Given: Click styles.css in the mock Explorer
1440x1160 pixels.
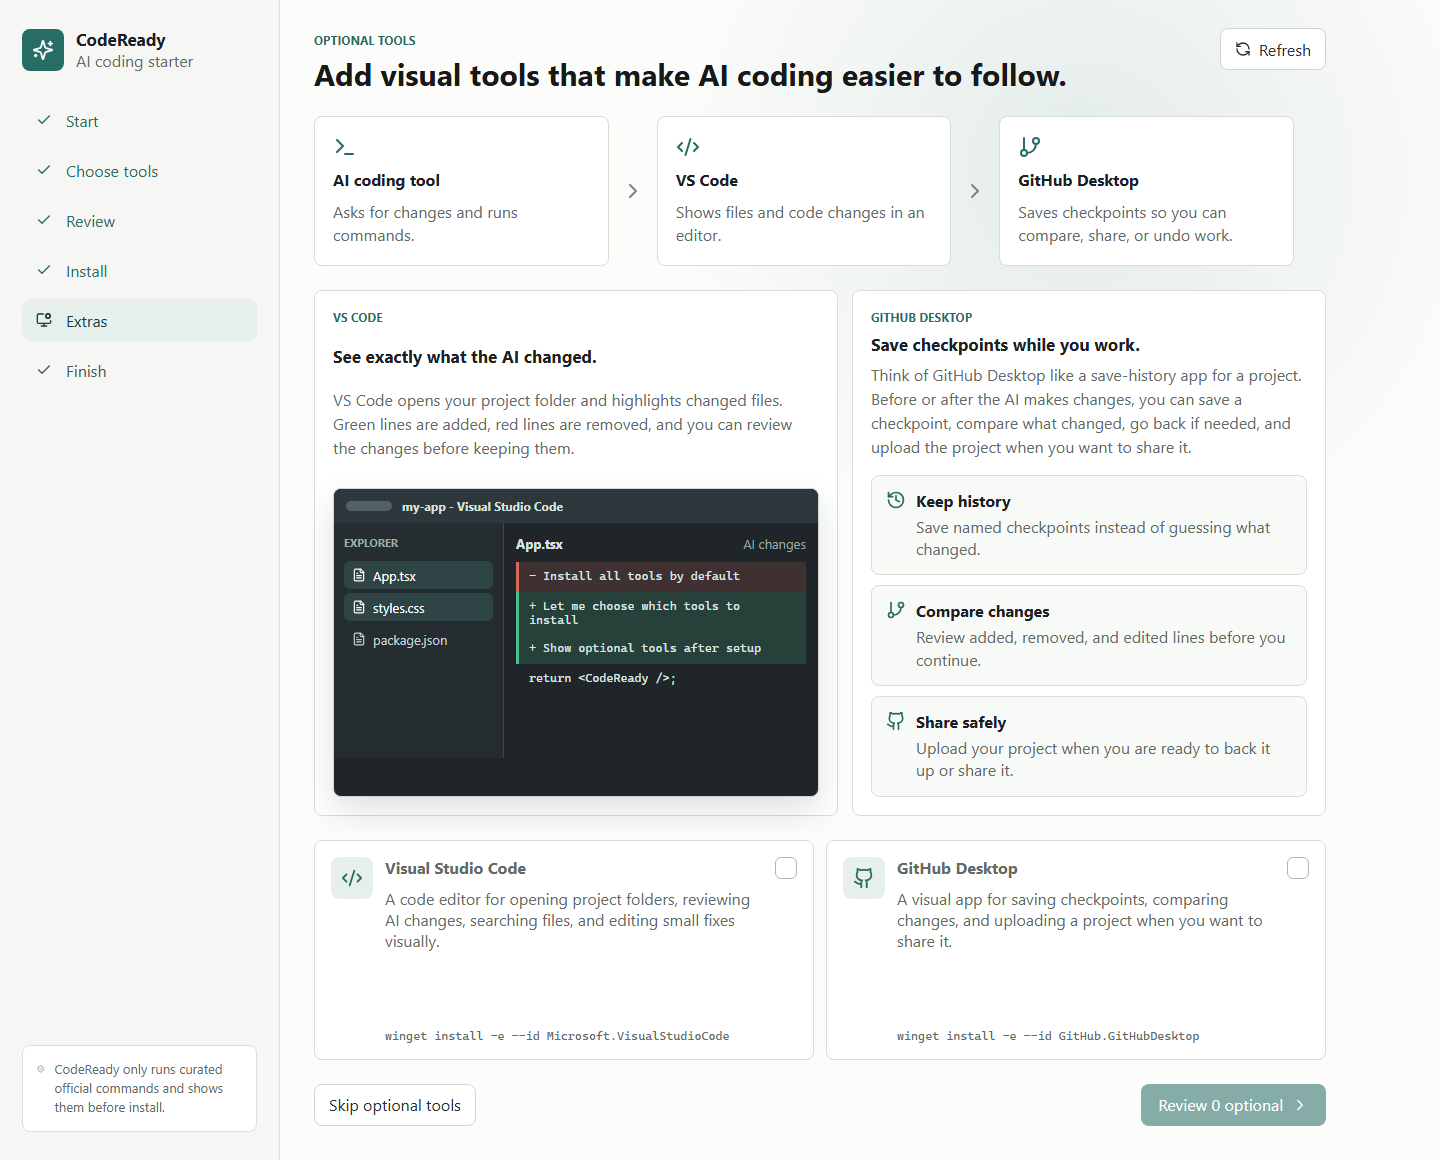Looking at the screenshot, I should click(x=418, y=608).
